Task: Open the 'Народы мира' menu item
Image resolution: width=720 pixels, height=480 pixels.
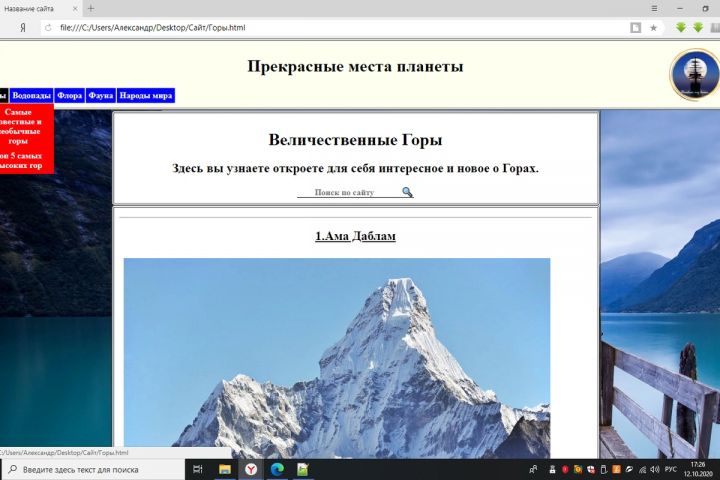Action: pyautogui.click(x=146, y=96)
